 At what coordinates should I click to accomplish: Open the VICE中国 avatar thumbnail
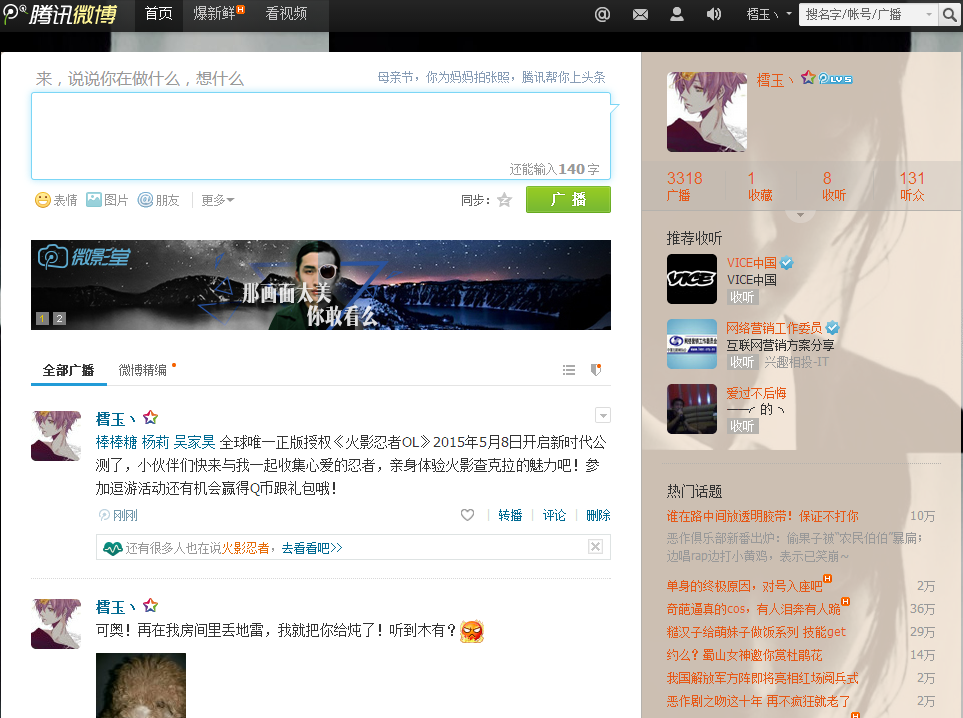pyautogui.click(x=692, y=279)
